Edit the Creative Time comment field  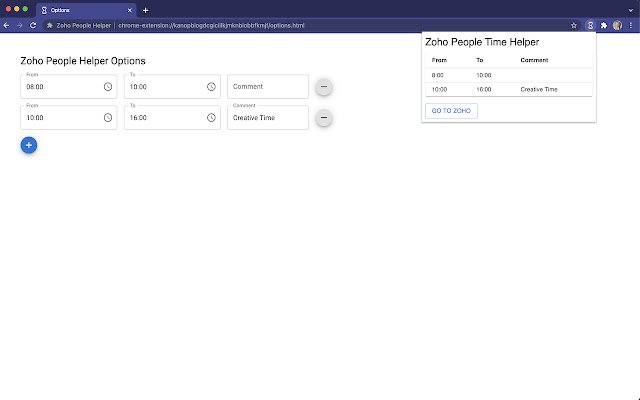(x=268, y=118)
